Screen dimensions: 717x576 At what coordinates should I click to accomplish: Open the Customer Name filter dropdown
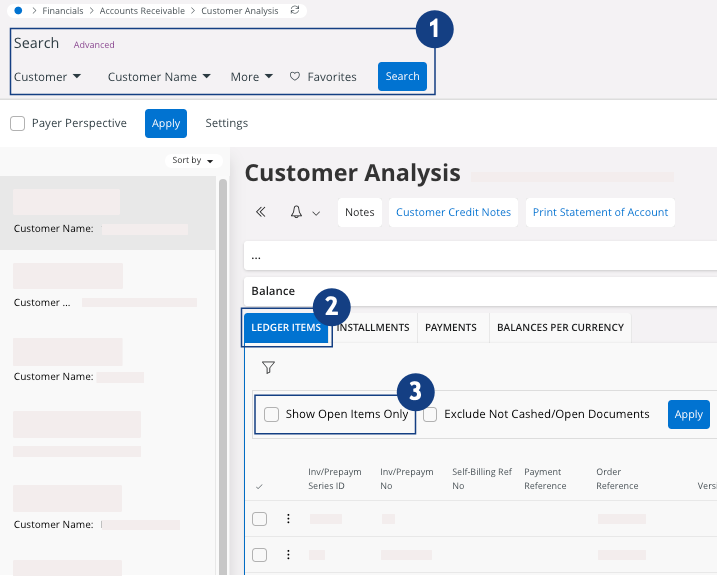tap(159, 77)
